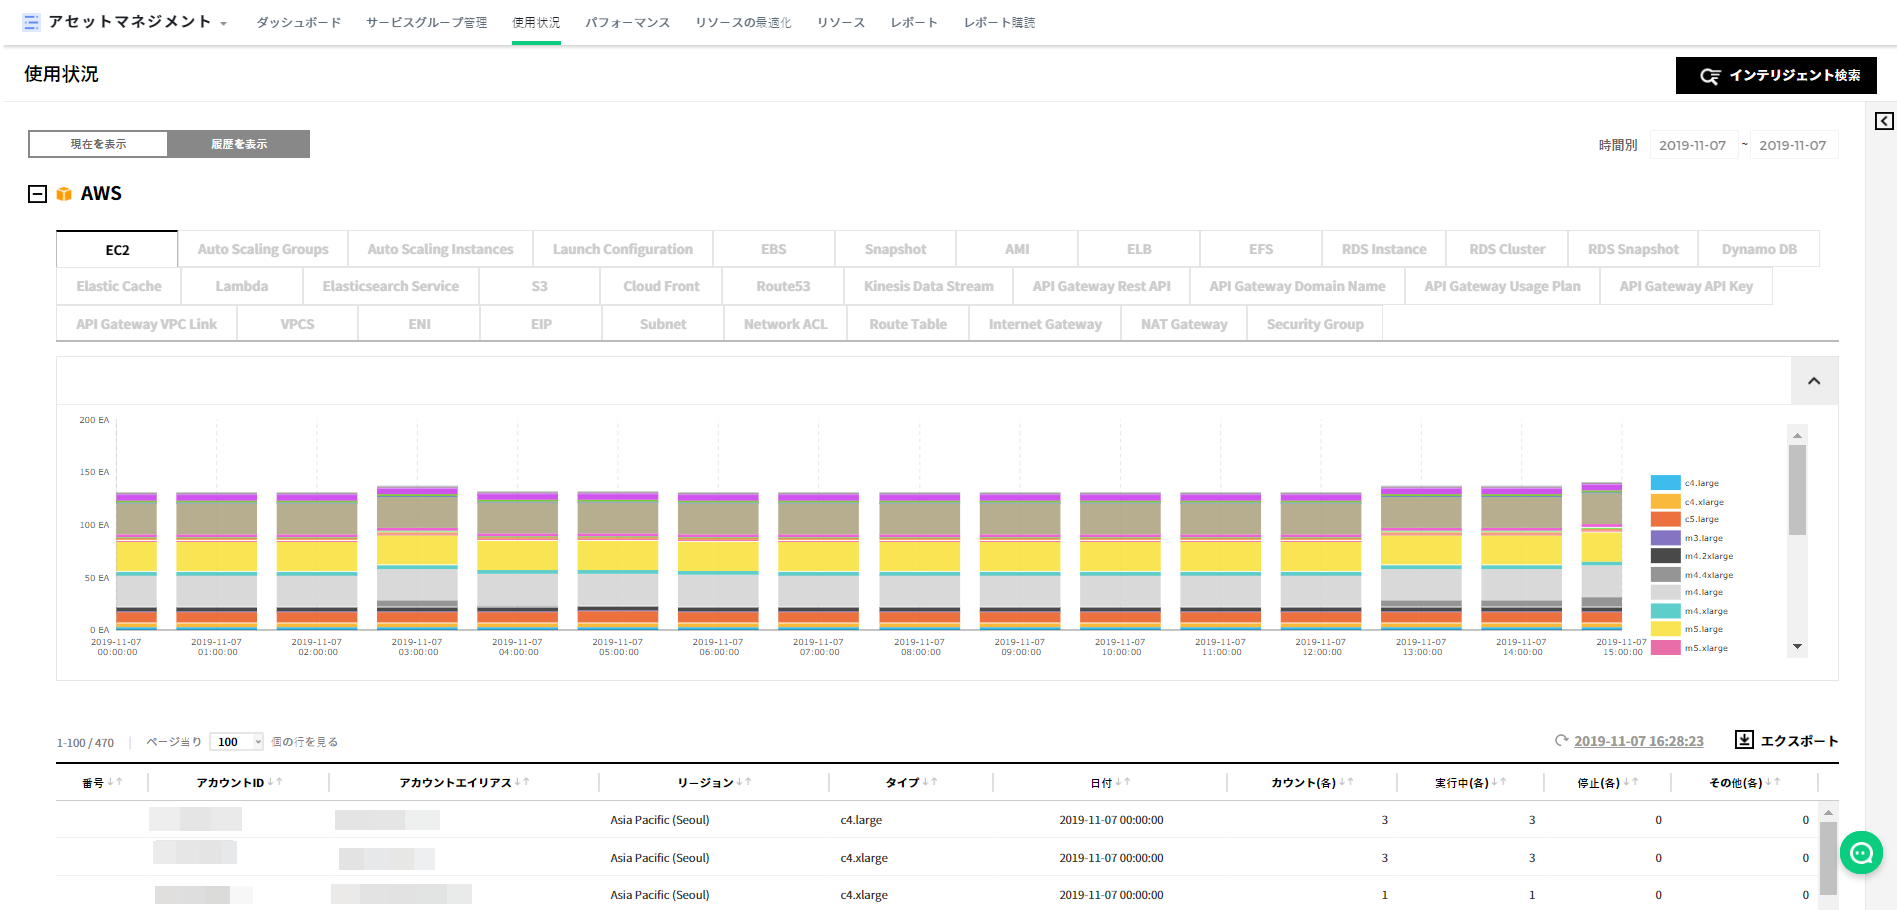Click the AWS orange cube icon

tap(64, 194)
